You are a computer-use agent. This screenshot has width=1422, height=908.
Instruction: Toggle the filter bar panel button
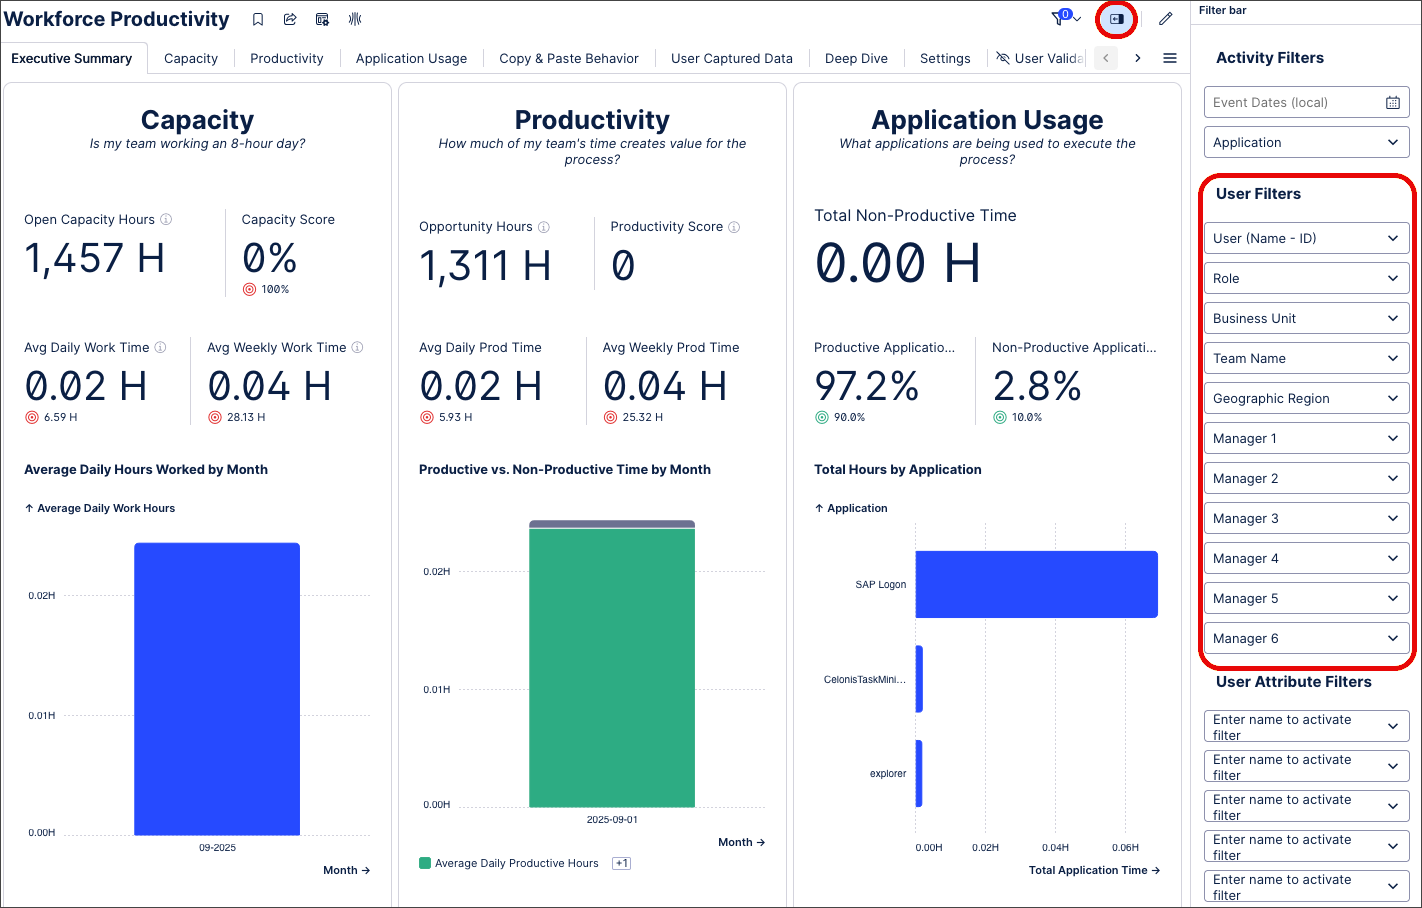click(x=1116, y=19)
